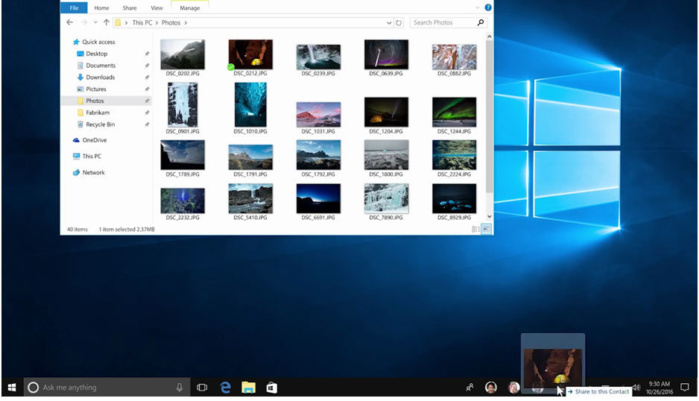Select the DSC_7890.JPG frozen waterfall thumbnail
This screenshot has width=699, height=401.
coord(386,199)
